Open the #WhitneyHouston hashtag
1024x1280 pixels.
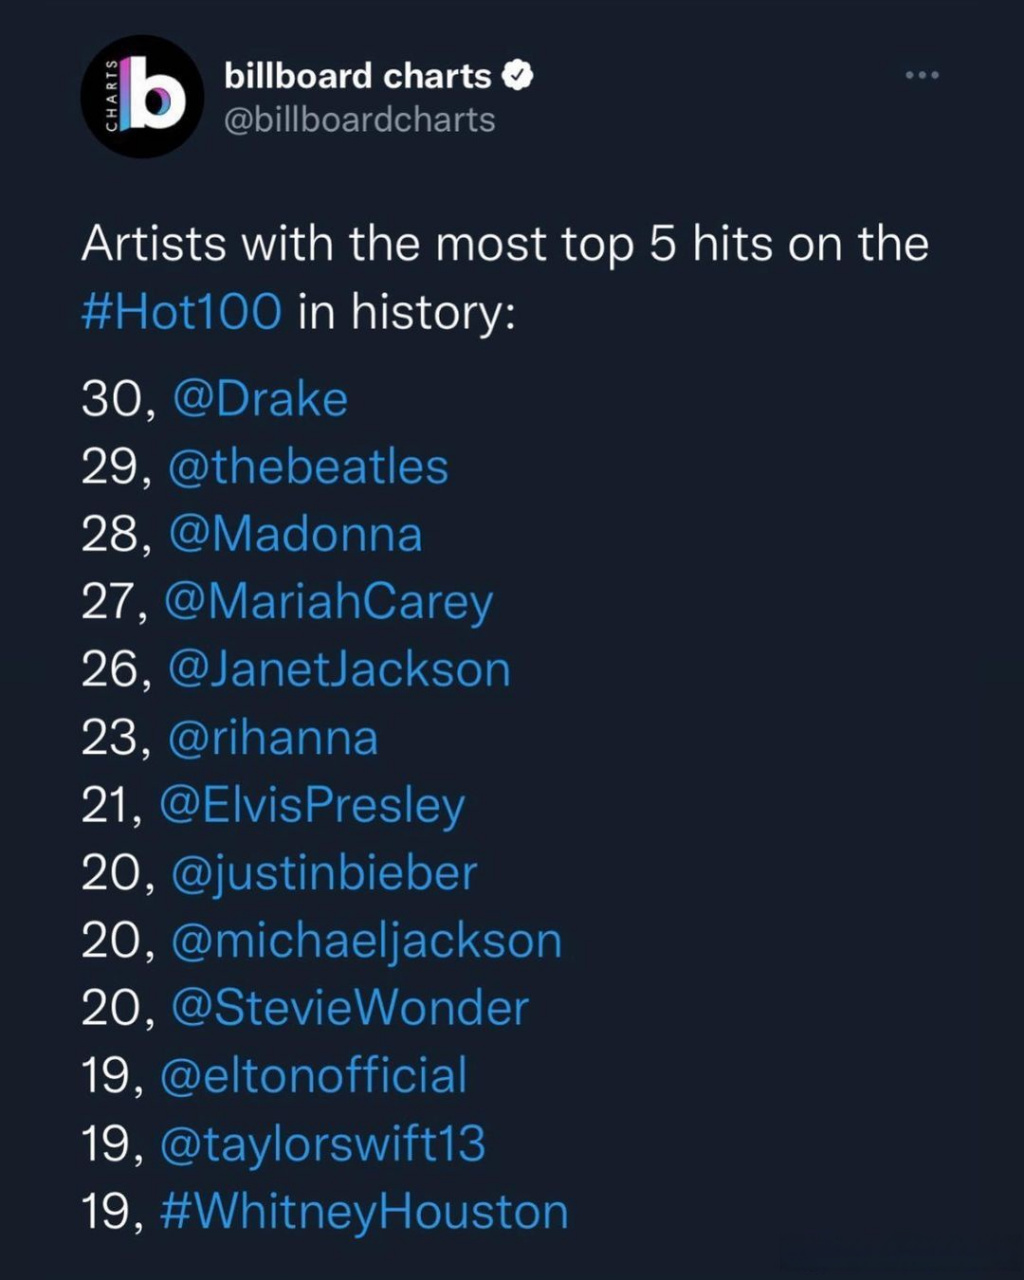[x=364, y=1212]
